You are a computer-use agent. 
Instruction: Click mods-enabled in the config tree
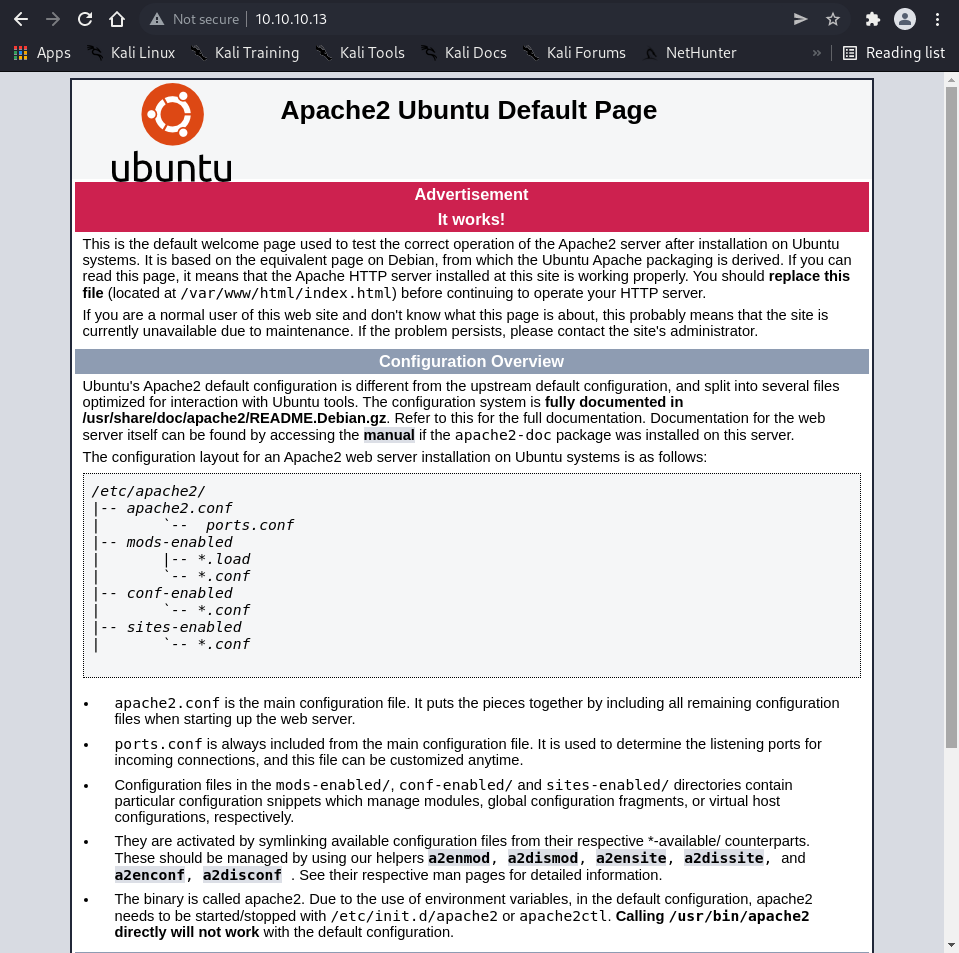179,543
